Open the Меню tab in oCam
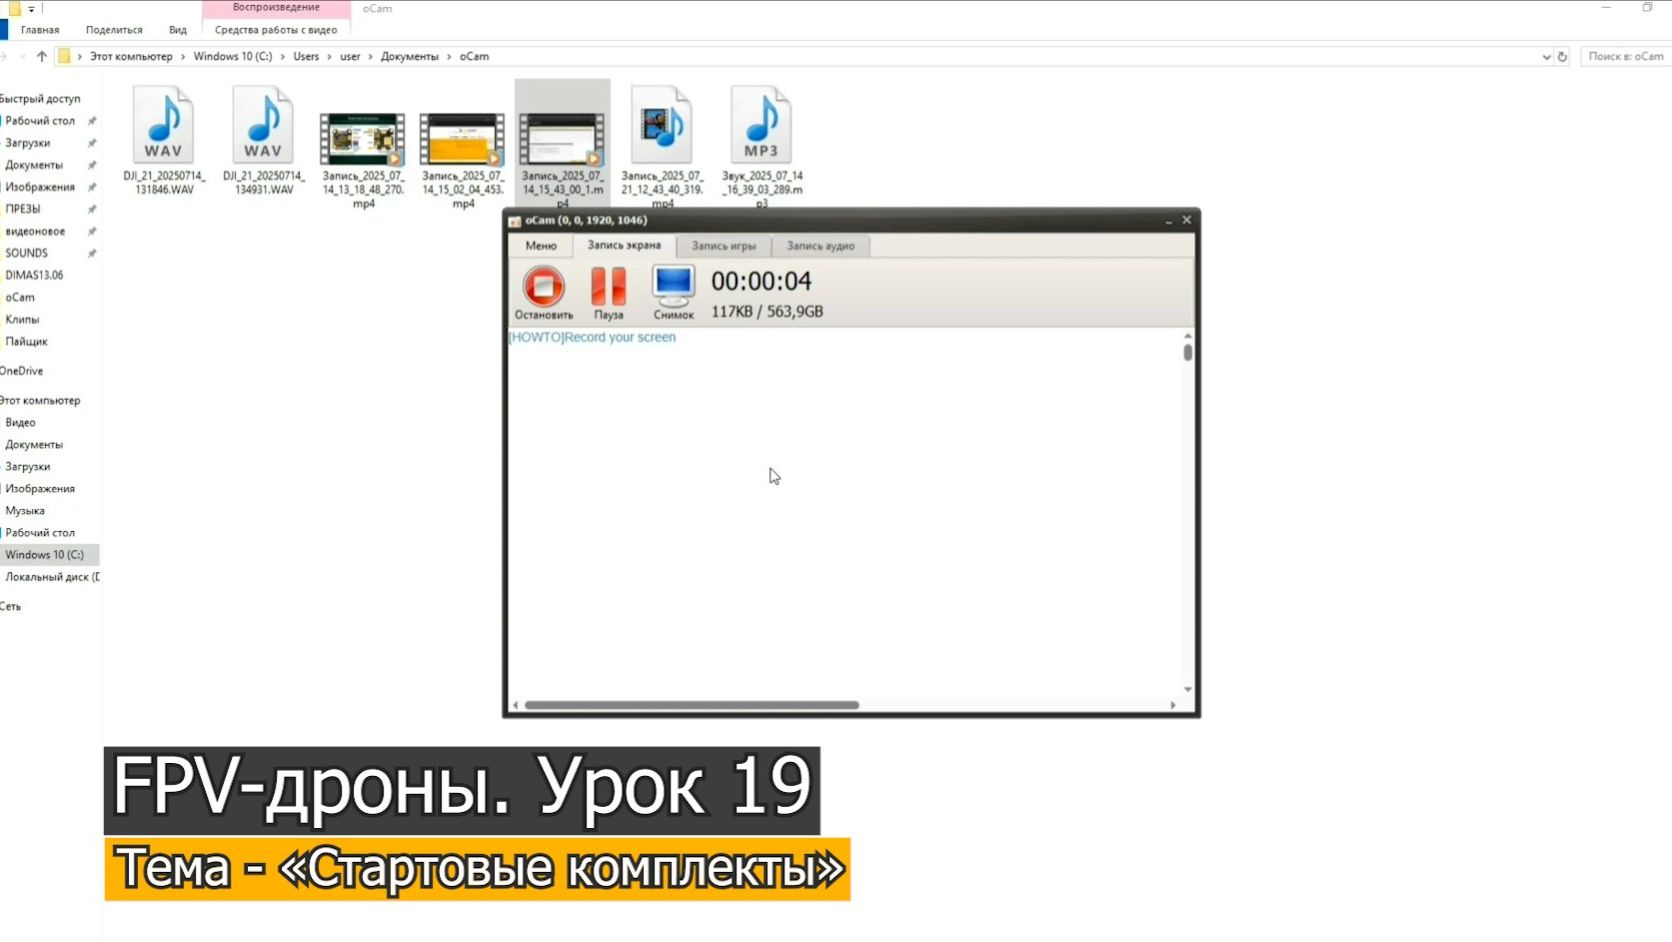1672x942 pixels. pyautogui.click(x=541, y=246)
